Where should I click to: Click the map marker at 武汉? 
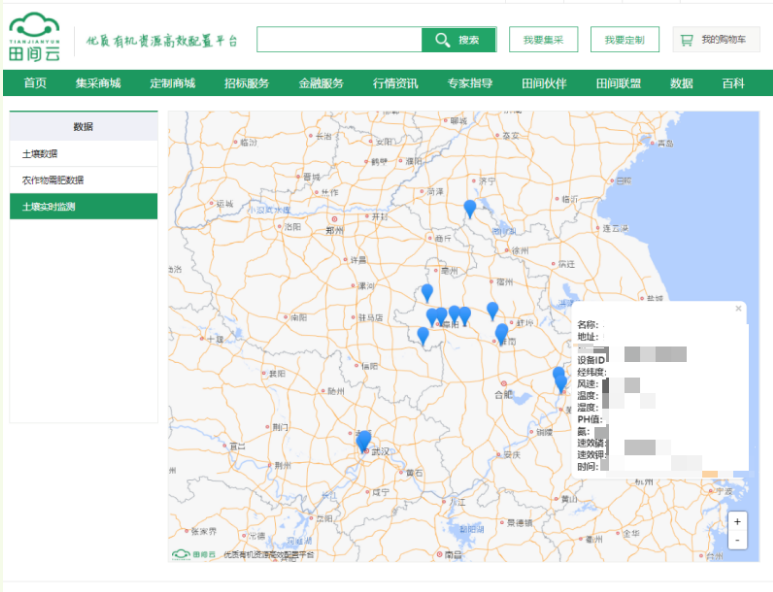(363, 440)
